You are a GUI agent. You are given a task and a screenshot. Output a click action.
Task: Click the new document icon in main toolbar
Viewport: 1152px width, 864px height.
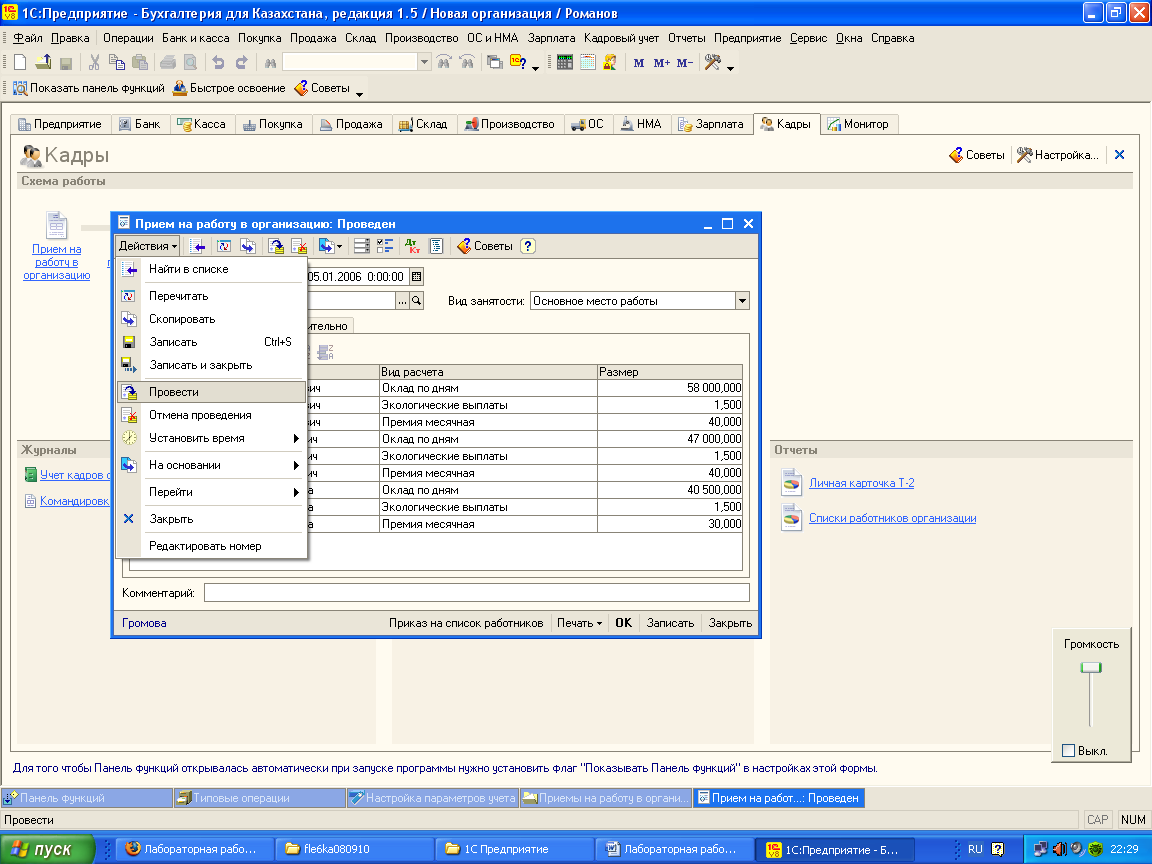(21, 63)
